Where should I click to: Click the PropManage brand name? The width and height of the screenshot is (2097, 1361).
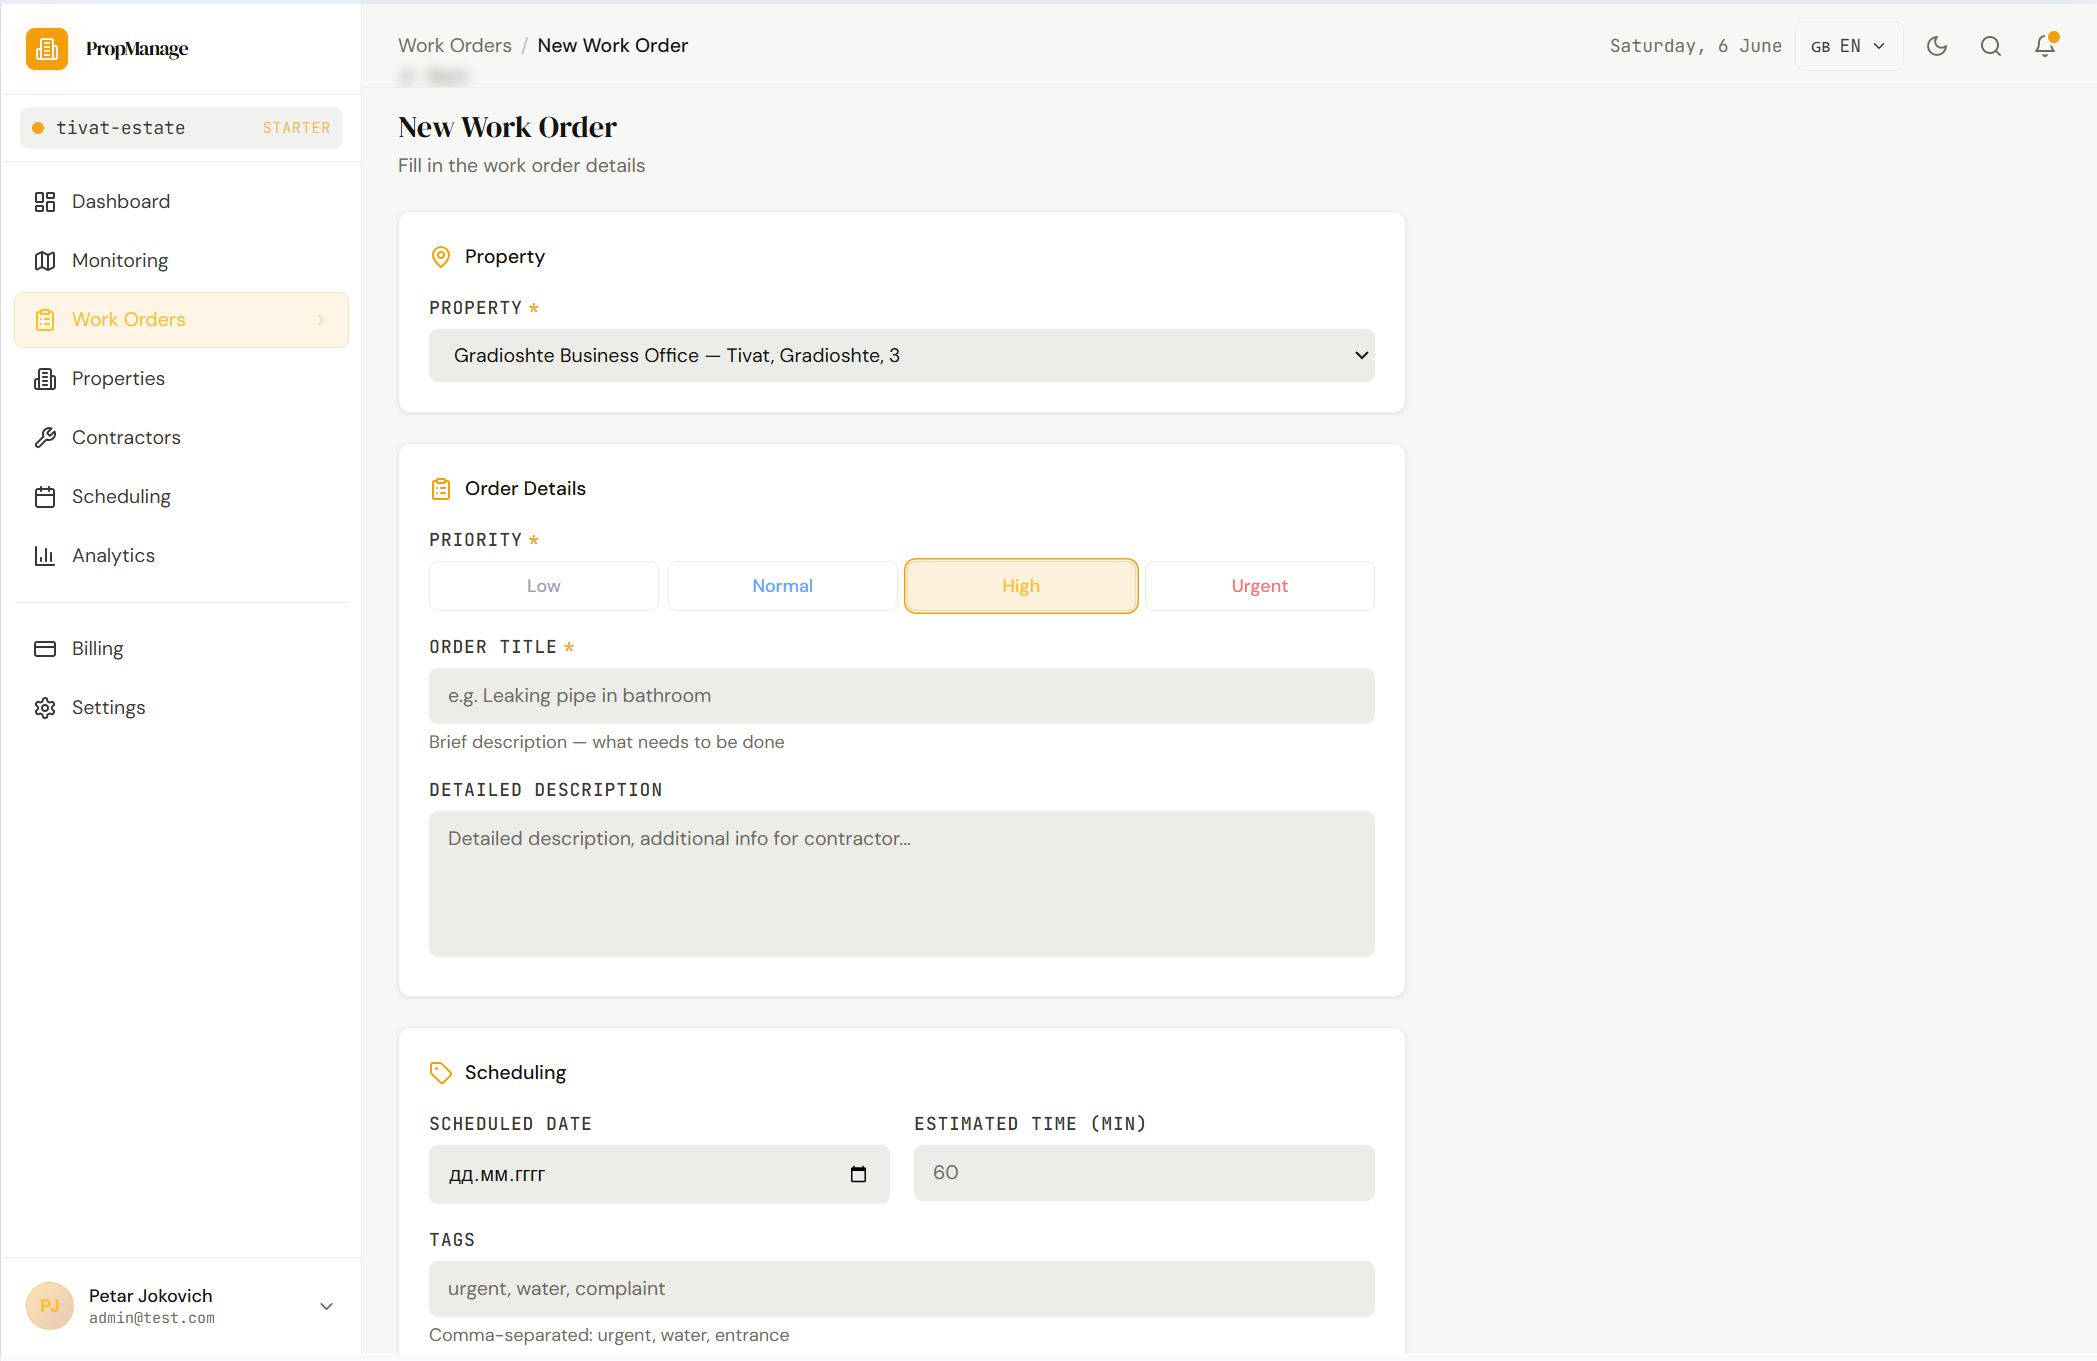click(x=137, y=49)
